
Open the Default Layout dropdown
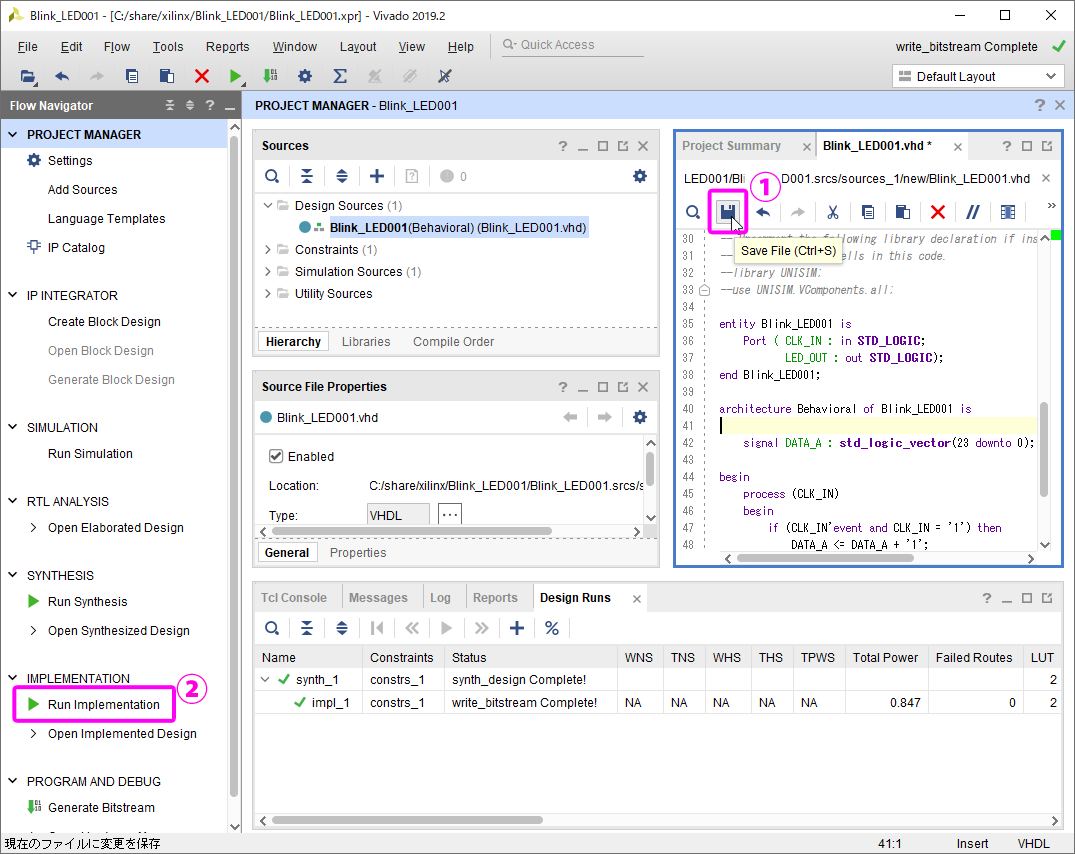976,76
